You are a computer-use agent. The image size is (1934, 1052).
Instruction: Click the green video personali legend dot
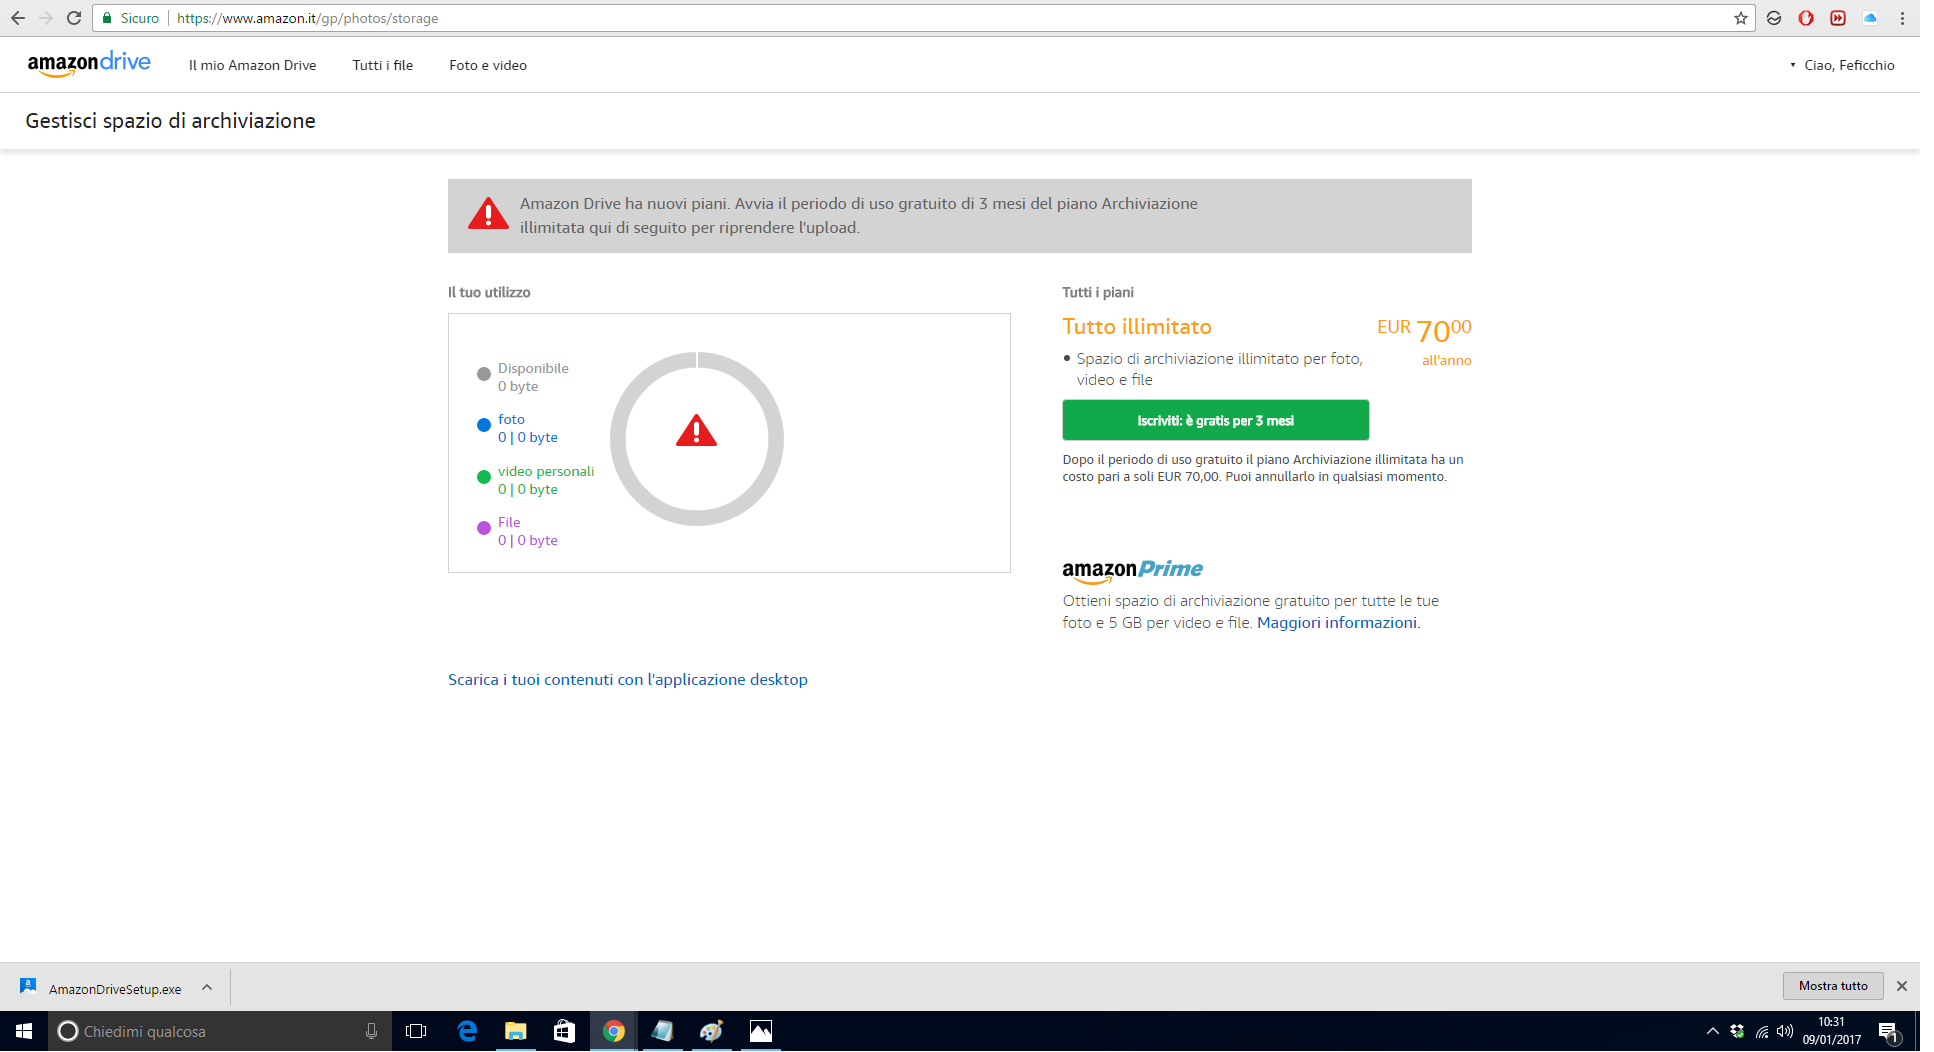[x=484, y=477]
